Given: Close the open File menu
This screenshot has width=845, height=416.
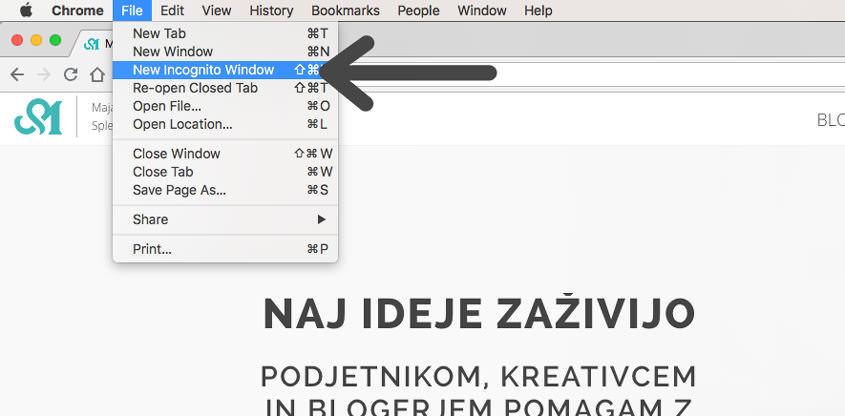Looking at the screenshot, I should click(x=132, y=10).
